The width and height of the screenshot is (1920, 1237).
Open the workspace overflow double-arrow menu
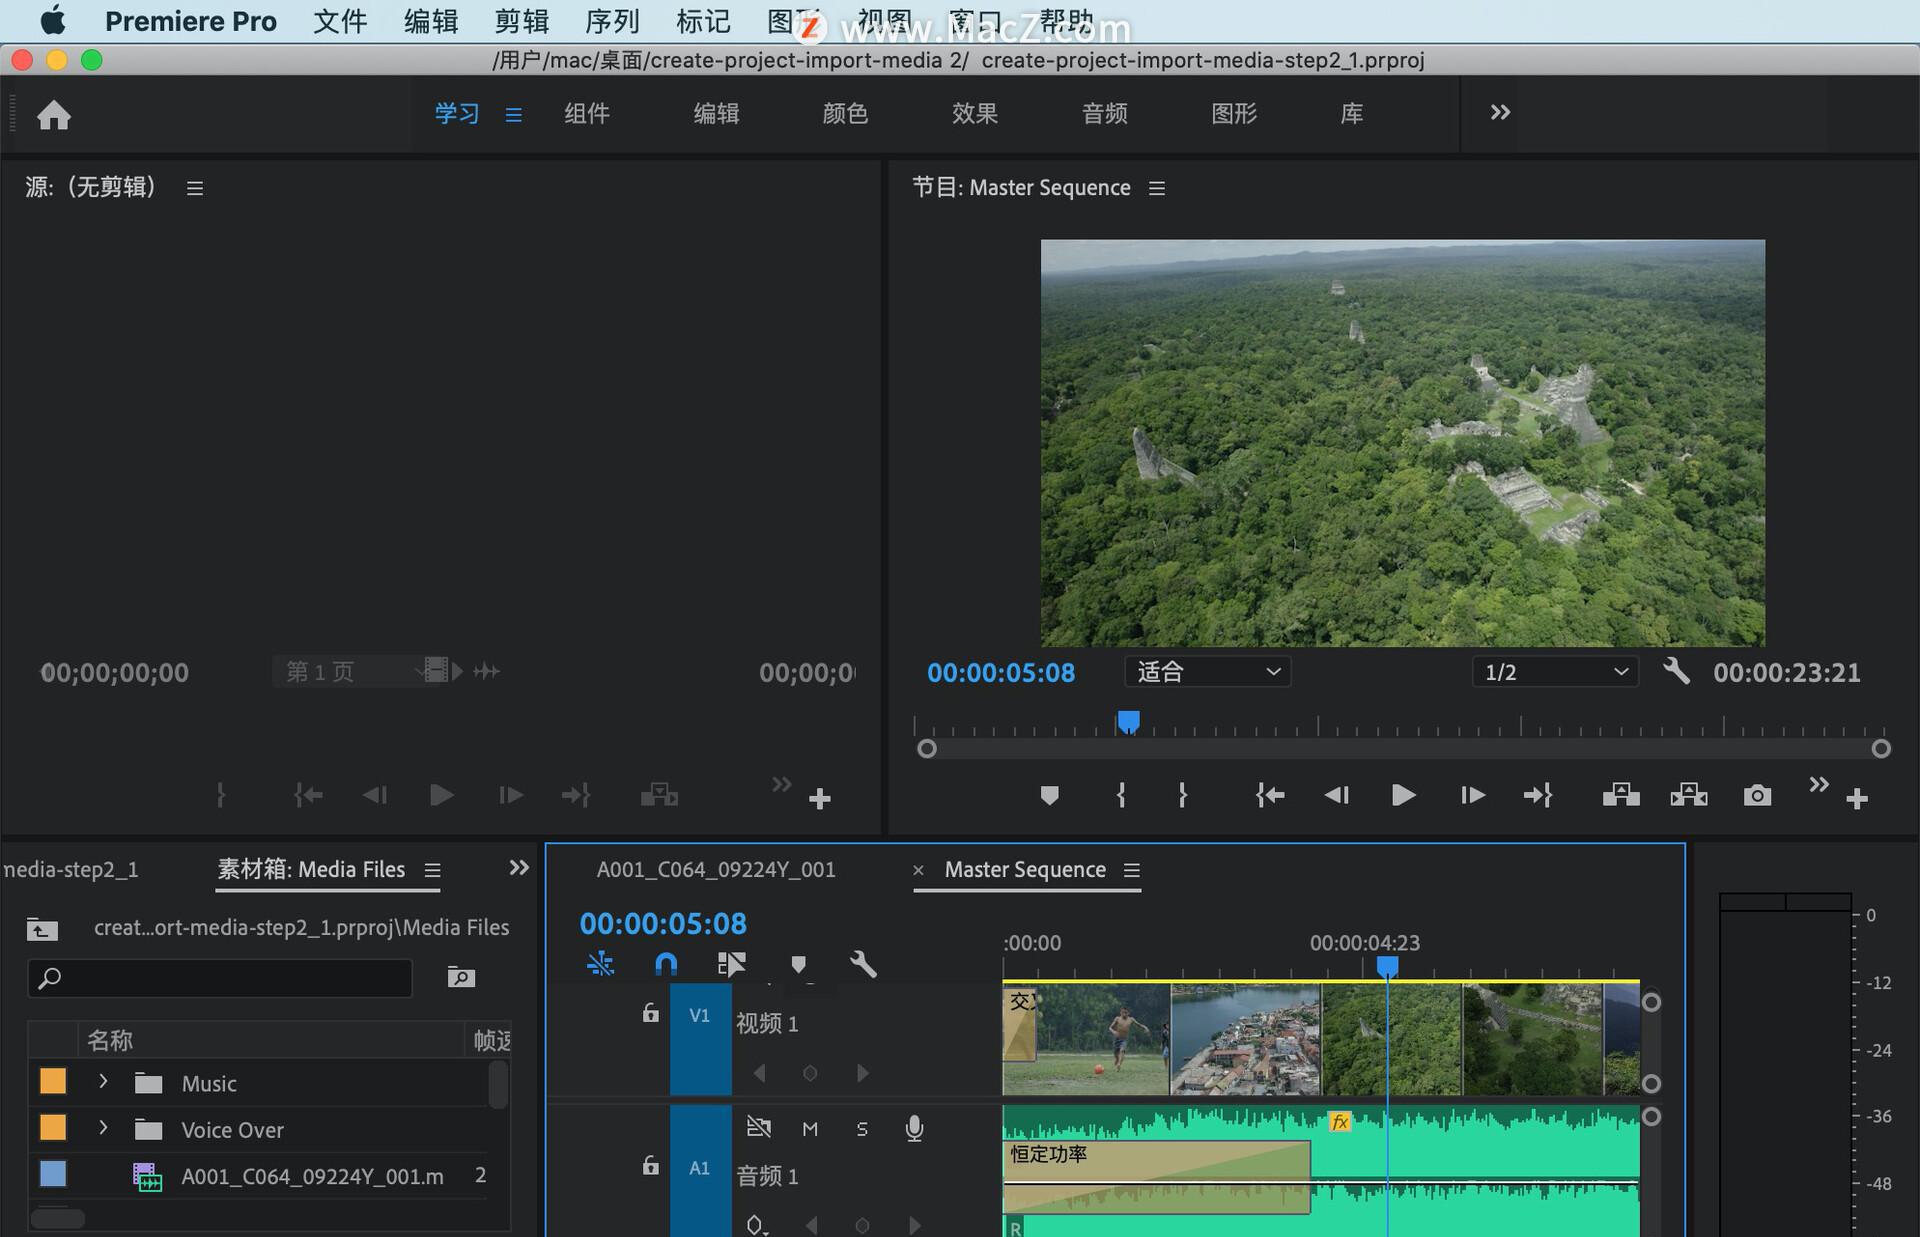1500,113
